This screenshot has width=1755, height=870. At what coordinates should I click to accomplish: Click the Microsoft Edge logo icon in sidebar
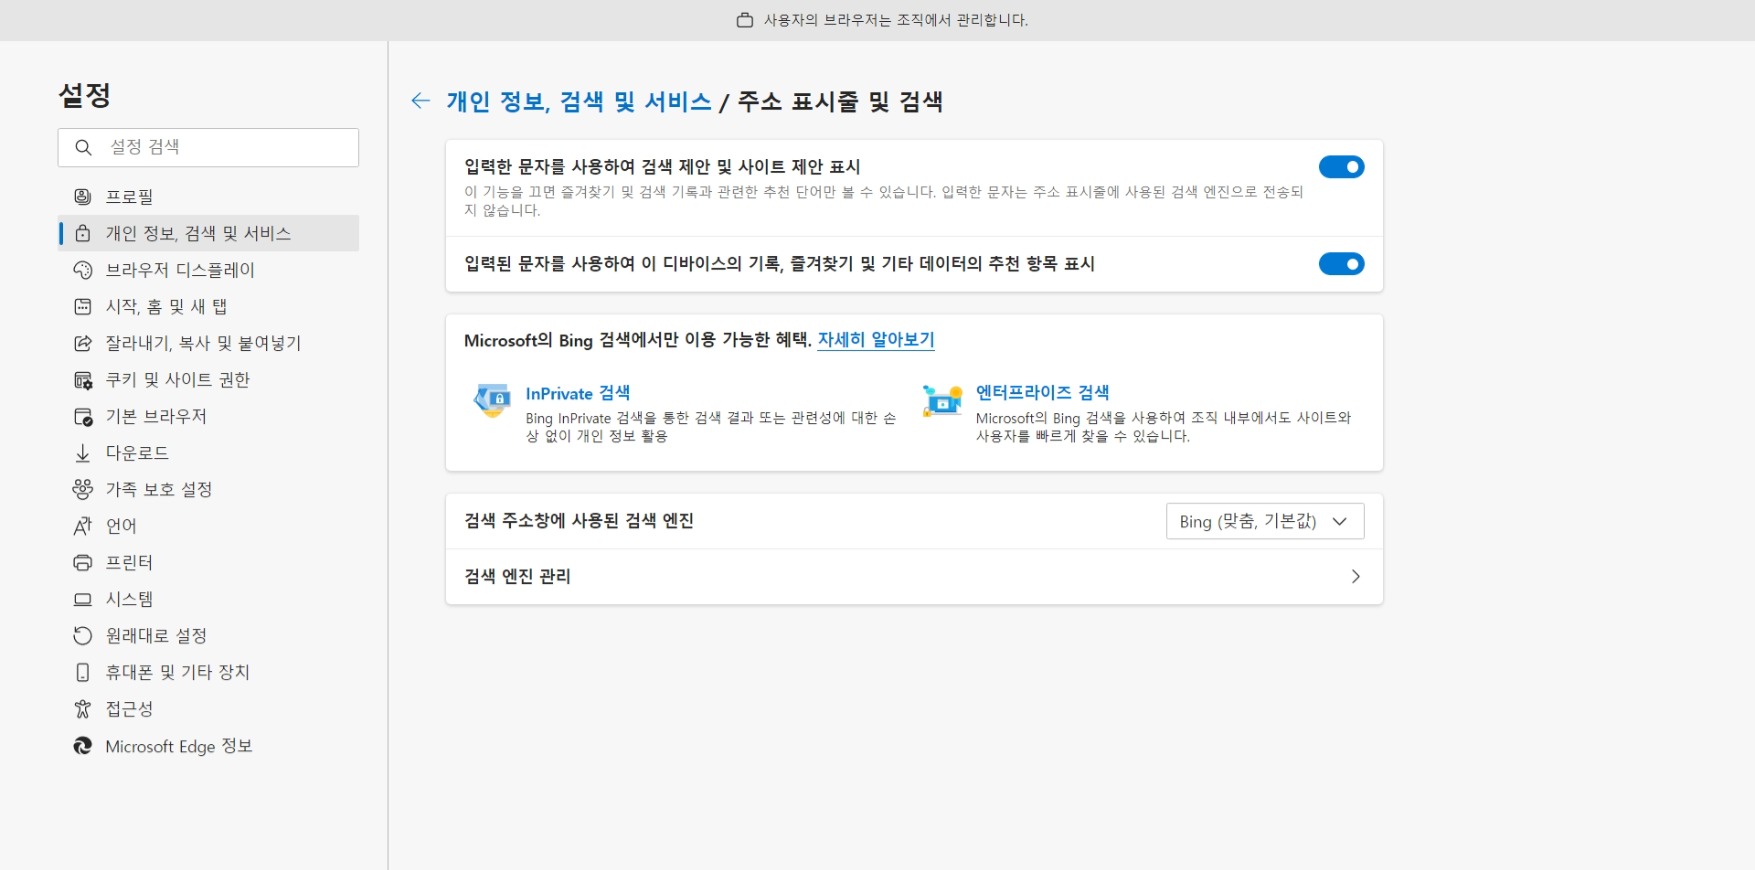[83, 746]
